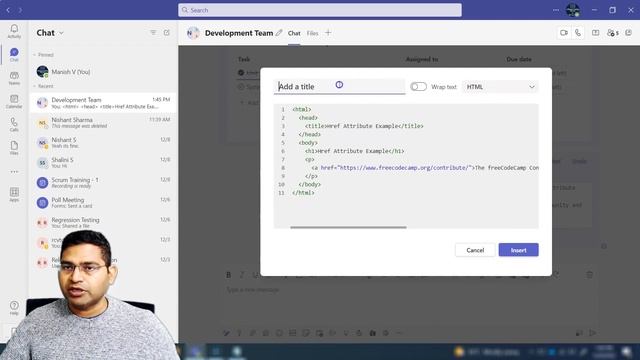Screen dimensions: 640x360
Task: Open the Scrum Training - 1 chat
Action: pos(103,183)
